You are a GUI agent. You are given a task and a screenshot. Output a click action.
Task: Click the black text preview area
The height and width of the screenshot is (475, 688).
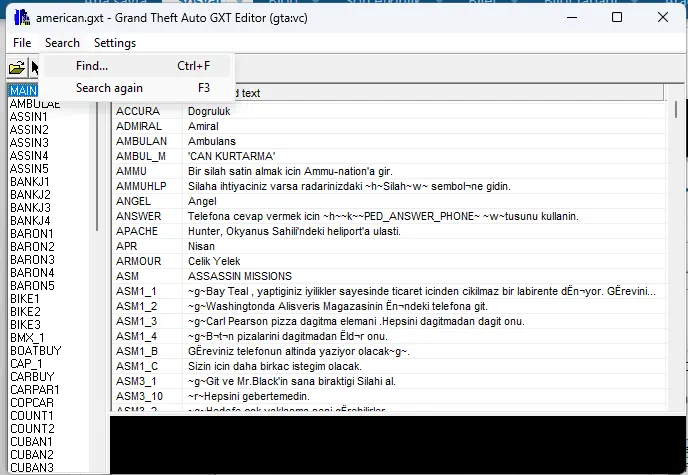tap(398, 445)
